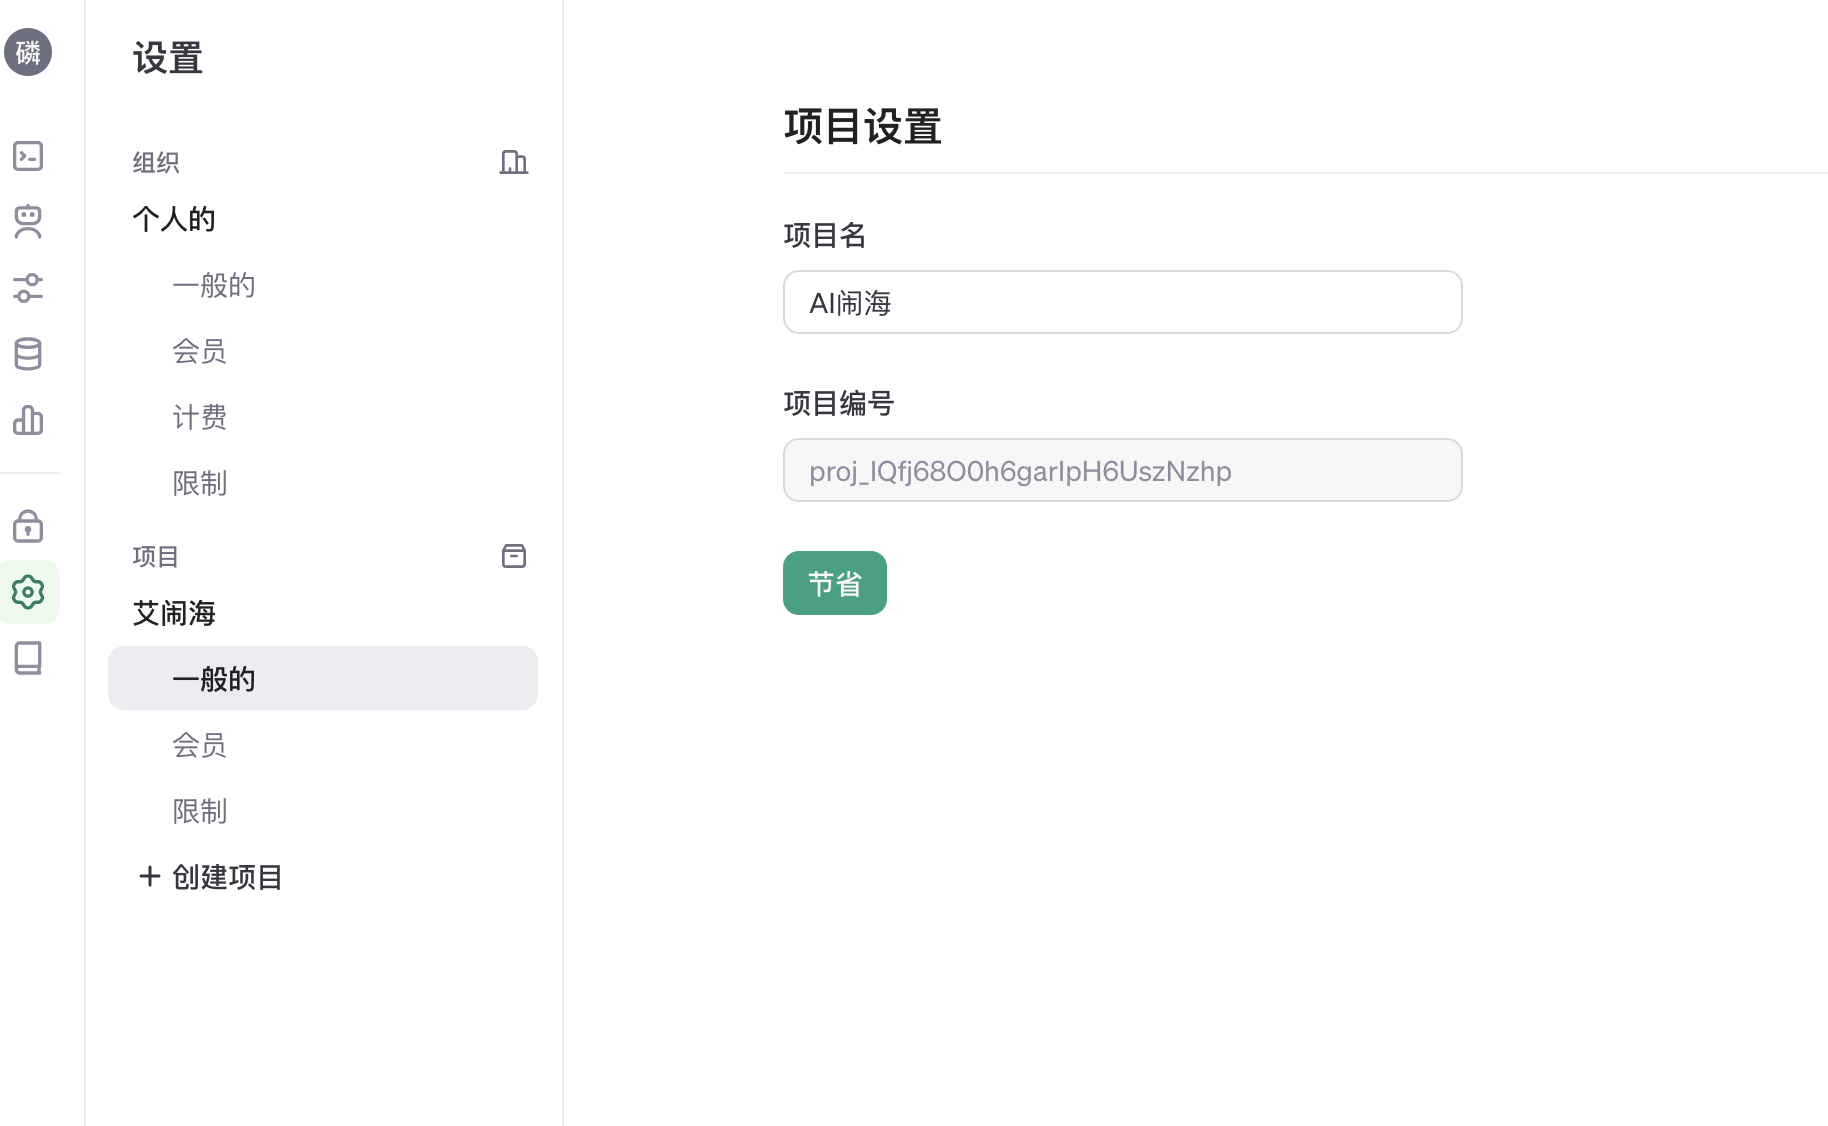Open the Playground terminal icon
Screen dimensions: 1828x1126
[28, 156]
